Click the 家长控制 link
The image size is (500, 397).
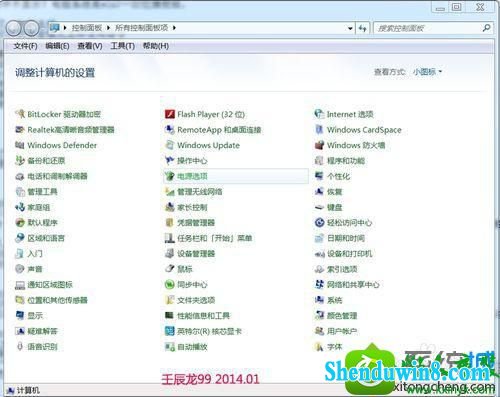192,207
